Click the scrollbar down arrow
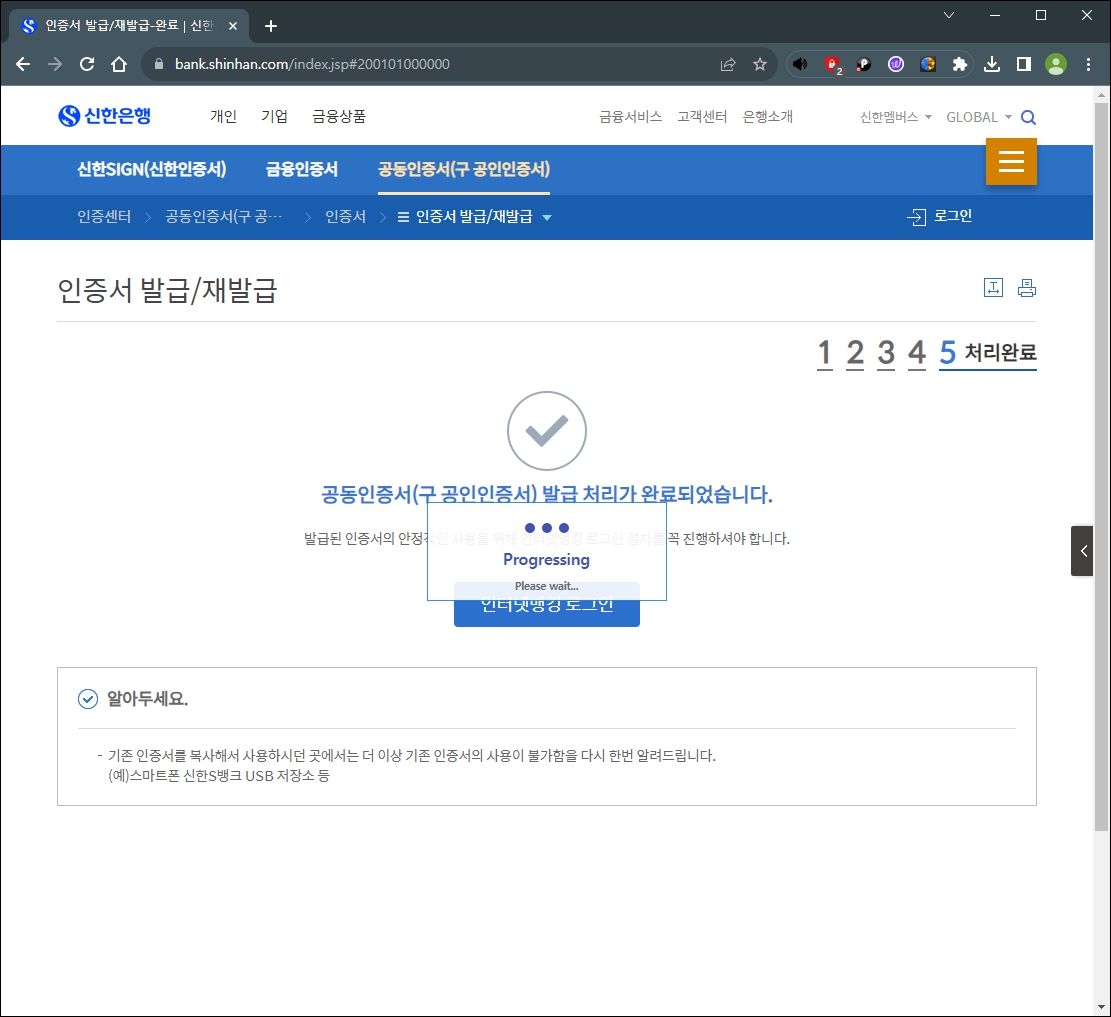Image resolution: width=1111 pixels, height=1017 pixels. coord(1101,1008)
